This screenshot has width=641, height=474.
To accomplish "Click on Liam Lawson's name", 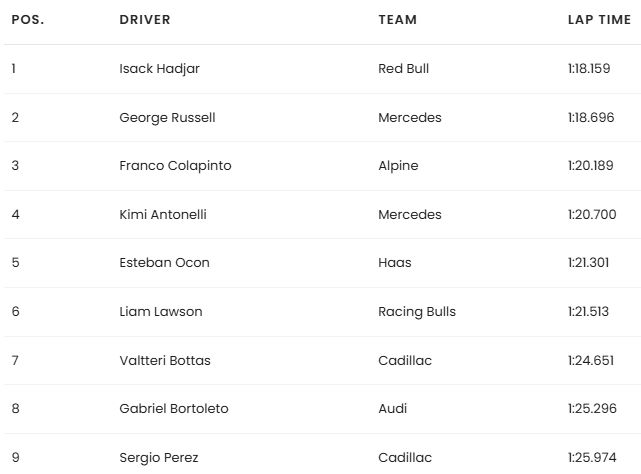I will point(160,311).
